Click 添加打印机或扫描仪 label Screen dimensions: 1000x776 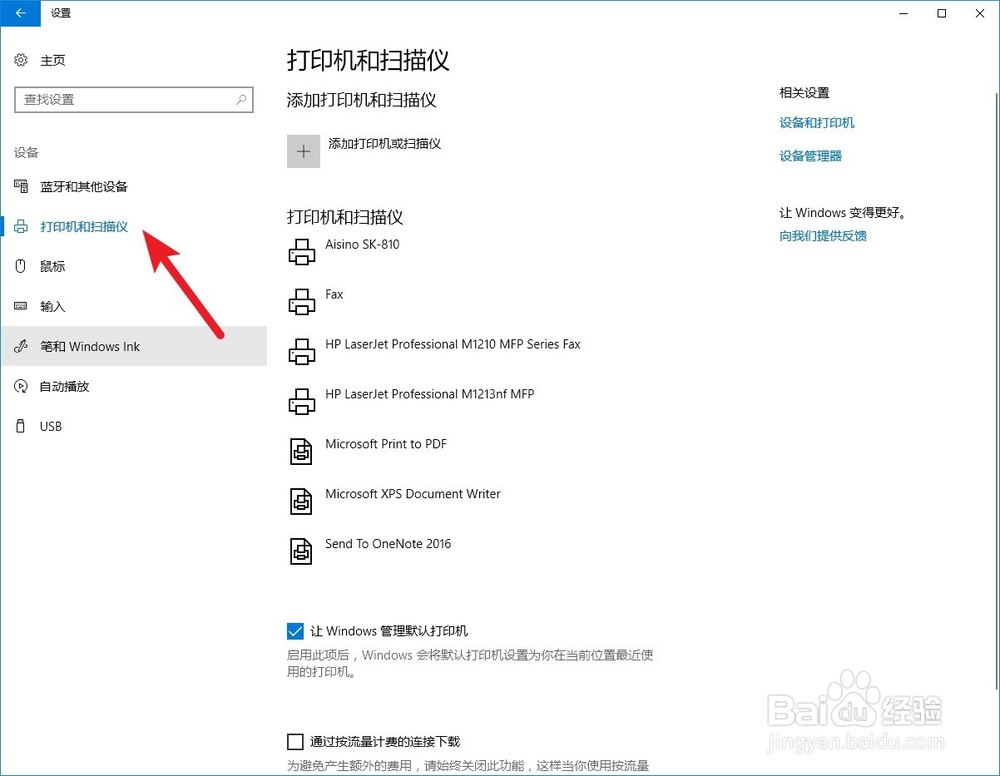[x=384, y=143]
